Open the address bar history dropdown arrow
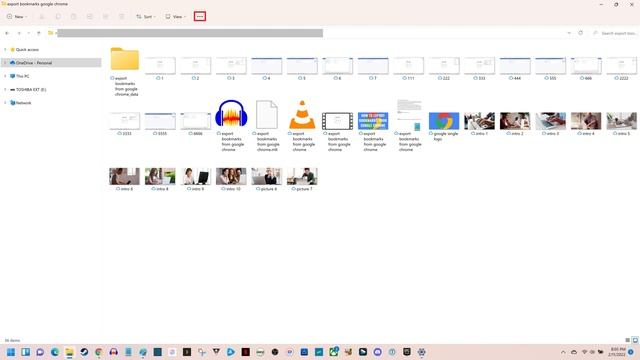Image resolution: width=640 pixels, height=360 pixels. [569, 33]
